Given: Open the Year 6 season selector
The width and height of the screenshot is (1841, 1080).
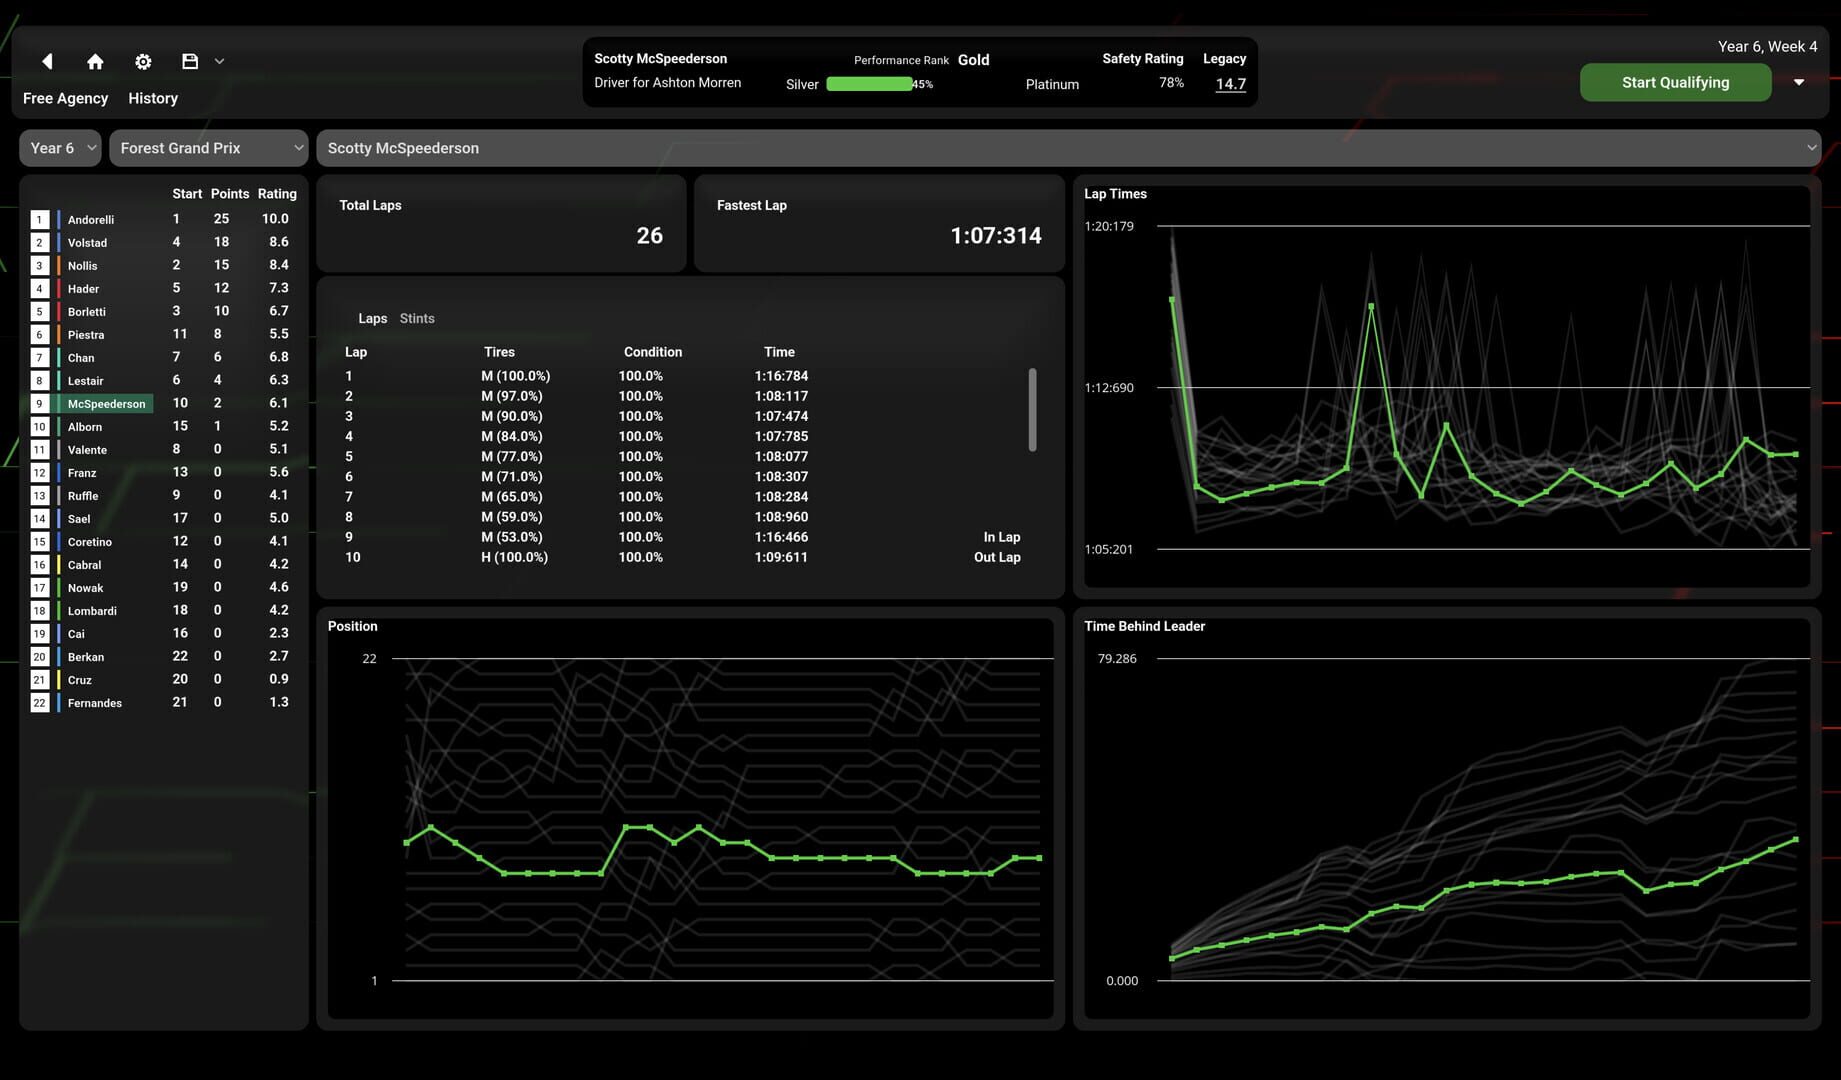Looking at the screenshot, I should (x=59, y=147).
